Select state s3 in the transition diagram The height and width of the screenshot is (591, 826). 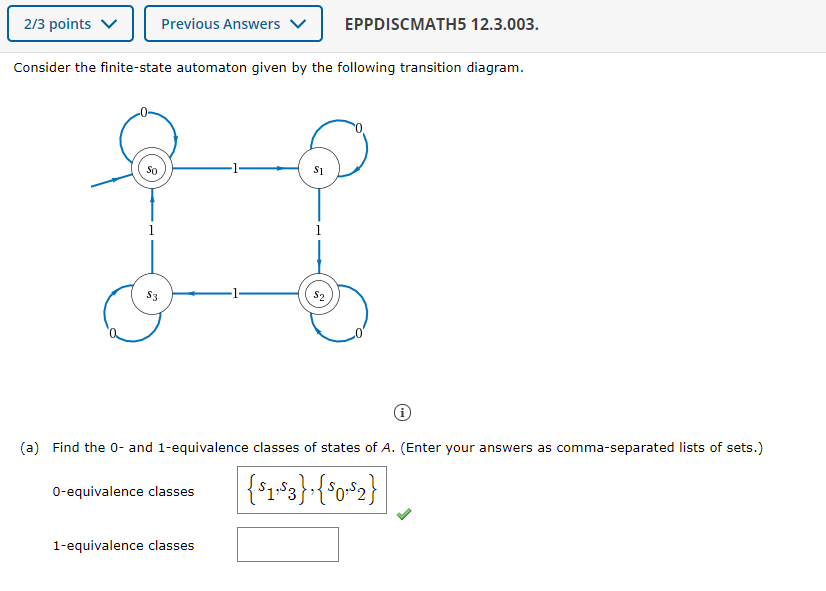click(152, 295)
